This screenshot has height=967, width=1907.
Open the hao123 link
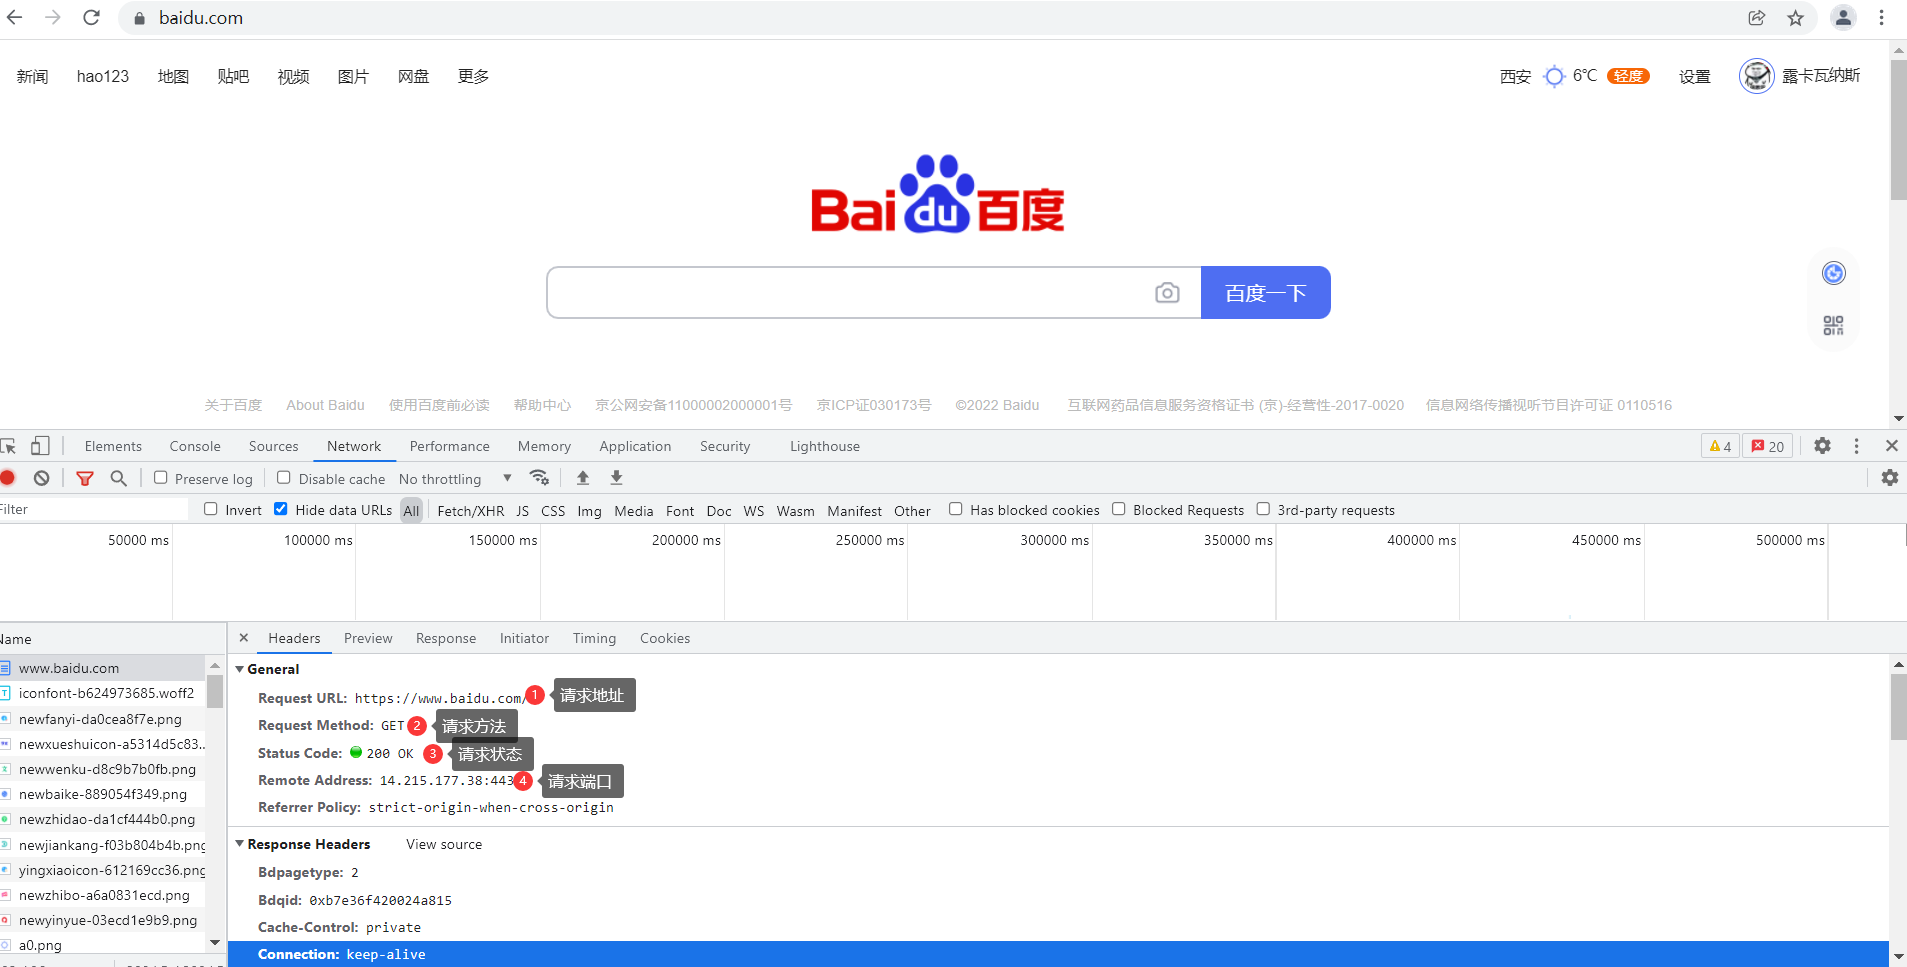103,76
